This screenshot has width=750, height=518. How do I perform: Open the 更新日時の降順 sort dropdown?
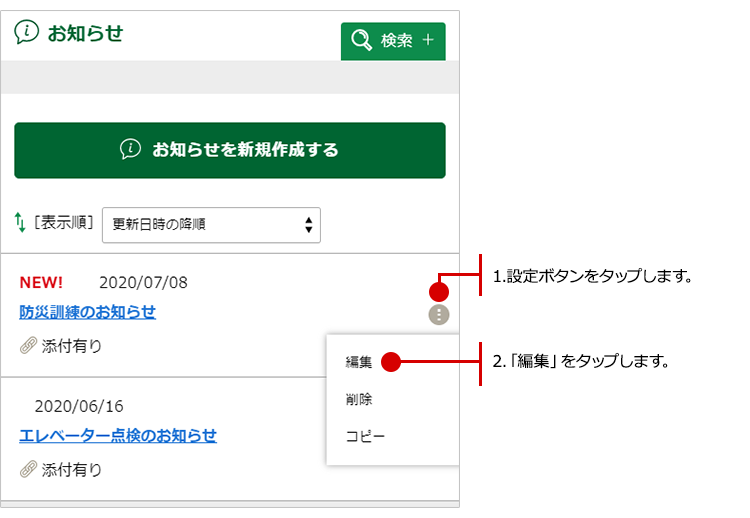(211, 225)
